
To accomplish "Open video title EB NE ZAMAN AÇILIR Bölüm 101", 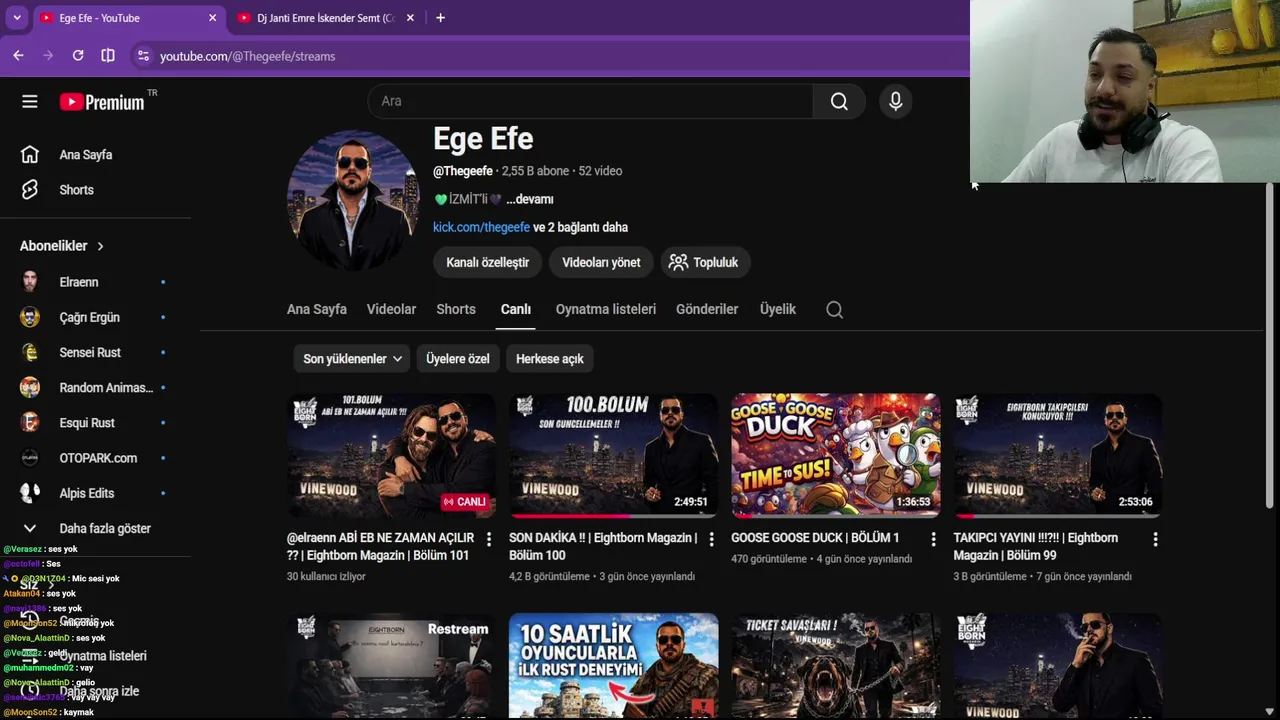I will click(380, 546).
